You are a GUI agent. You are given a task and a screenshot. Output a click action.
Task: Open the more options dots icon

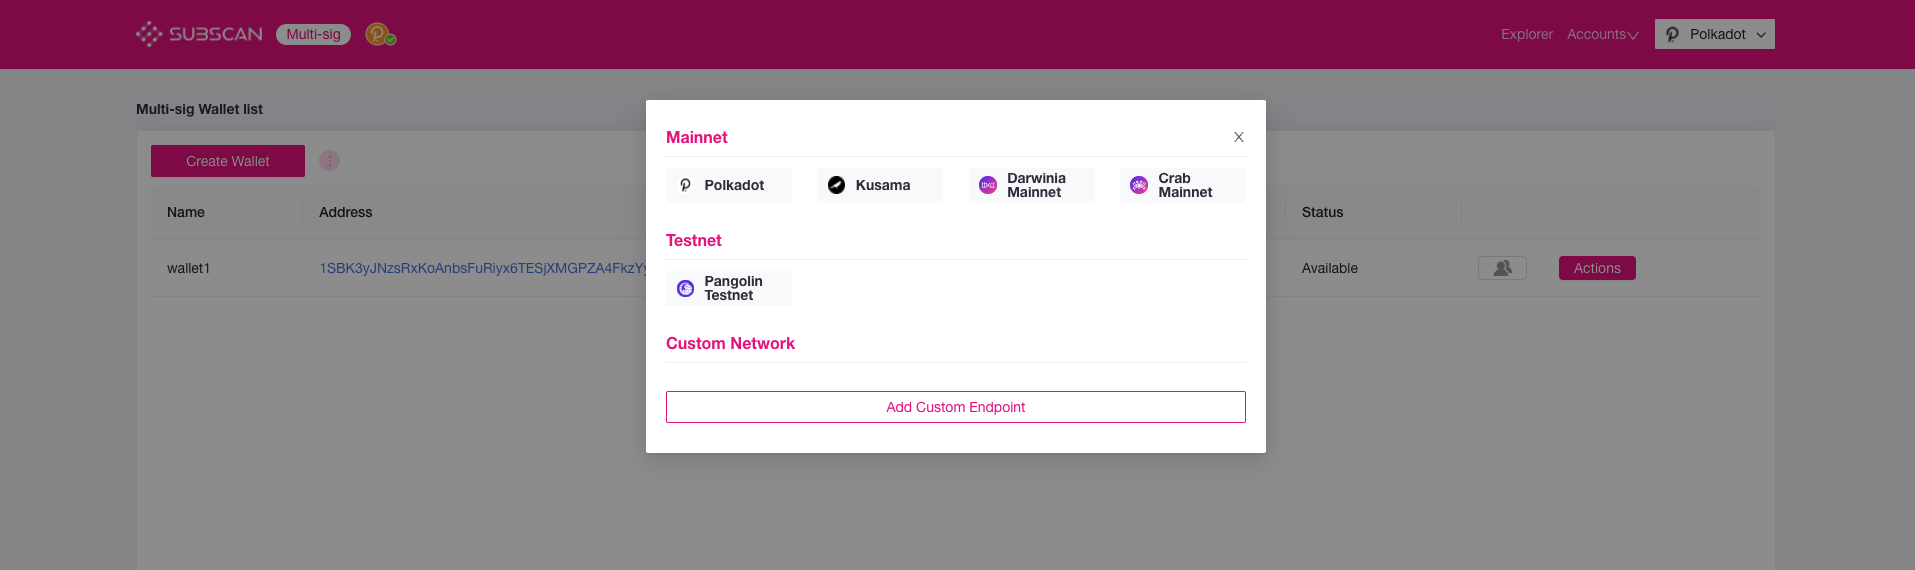pos(329,160)
